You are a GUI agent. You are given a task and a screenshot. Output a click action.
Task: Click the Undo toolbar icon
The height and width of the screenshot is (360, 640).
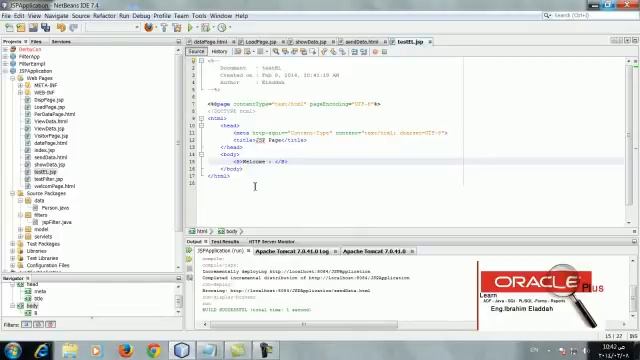(61, 27)
